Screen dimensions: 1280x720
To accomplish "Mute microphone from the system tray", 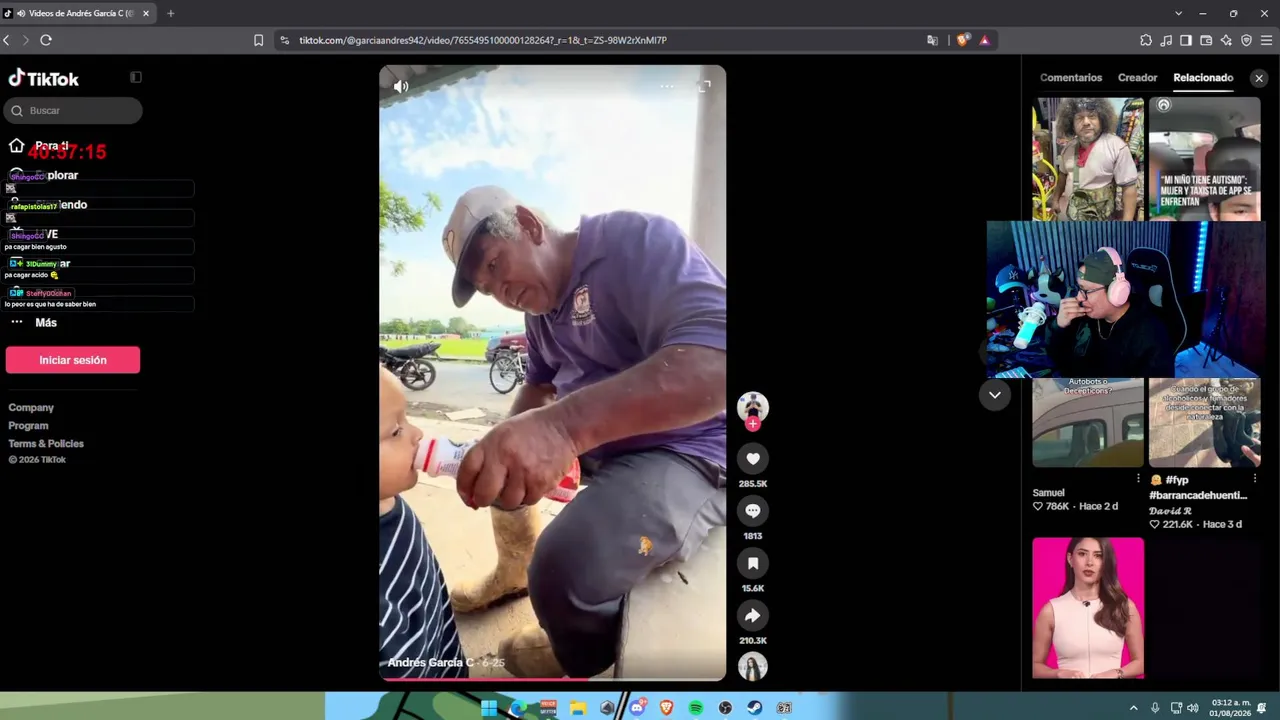I will click(1155, 708).
